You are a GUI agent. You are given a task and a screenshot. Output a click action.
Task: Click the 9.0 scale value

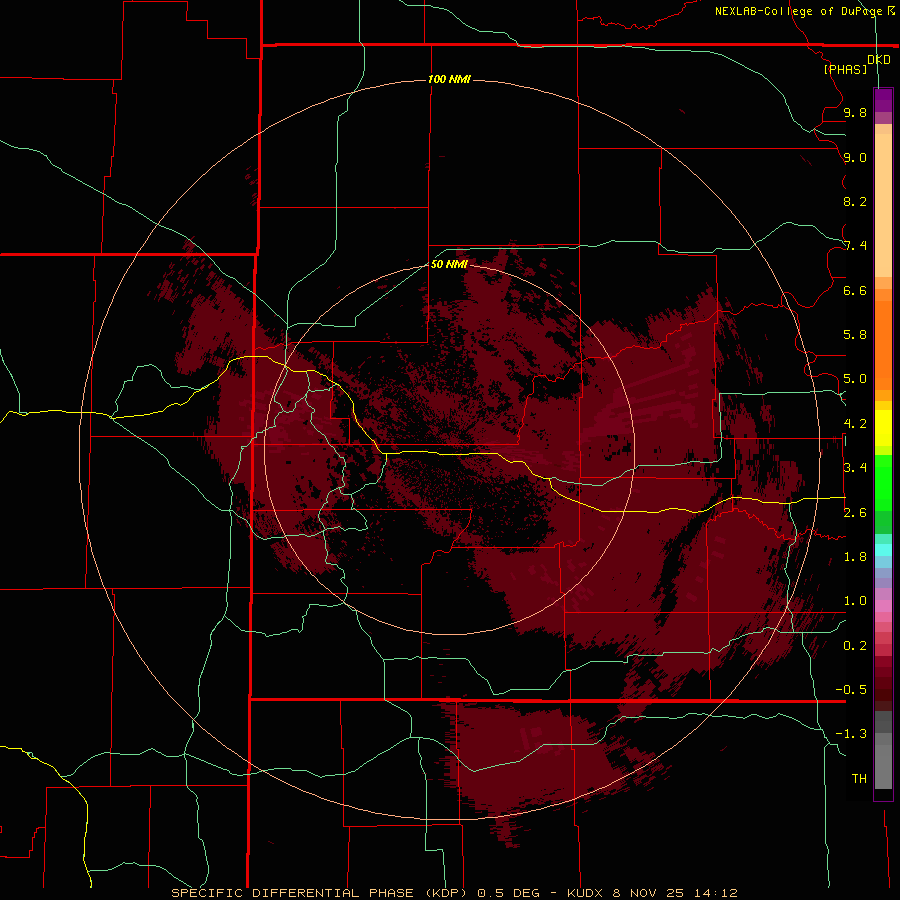pos(855,157)
